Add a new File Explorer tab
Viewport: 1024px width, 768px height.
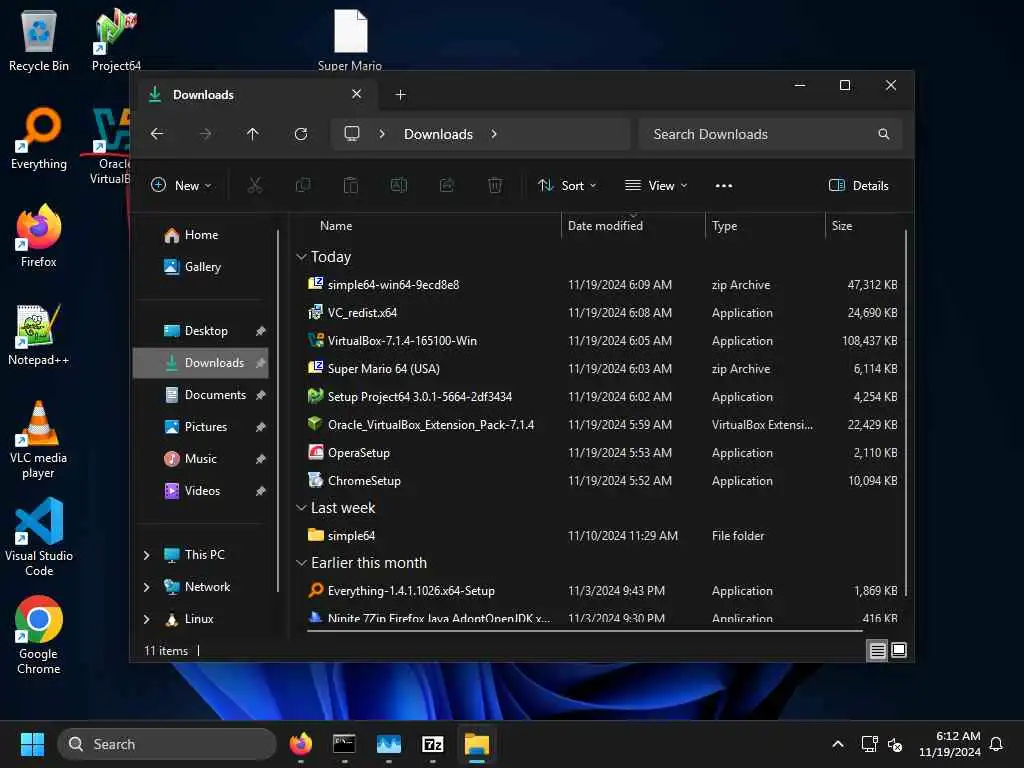click(400, 95)
